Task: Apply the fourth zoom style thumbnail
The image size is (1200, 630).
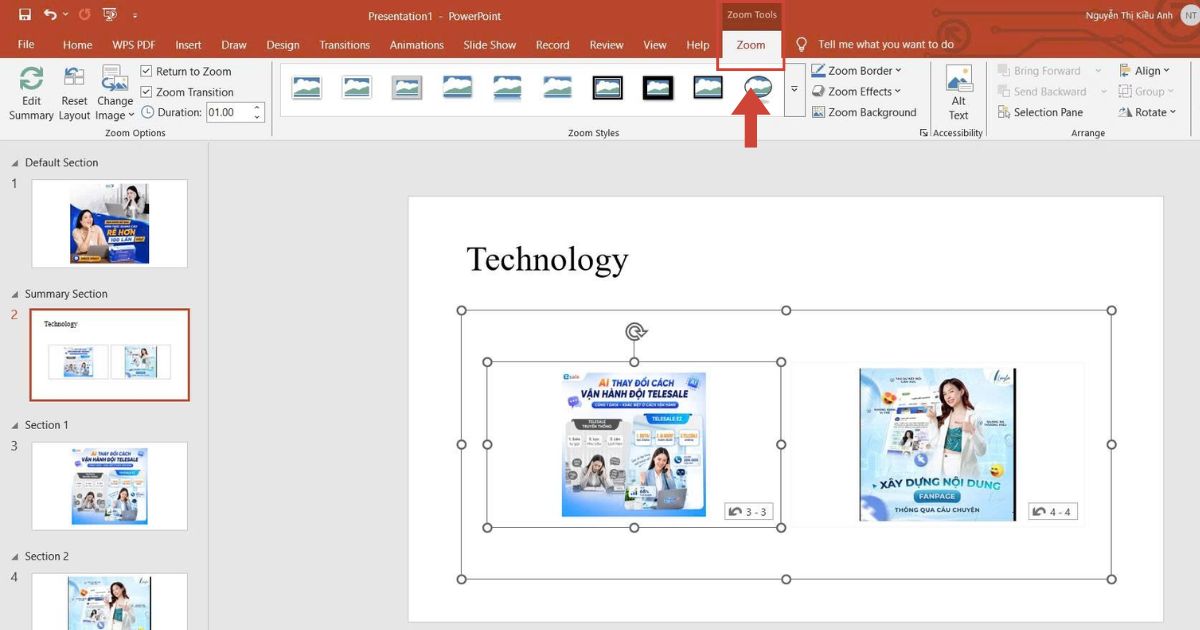Action: 457,88
